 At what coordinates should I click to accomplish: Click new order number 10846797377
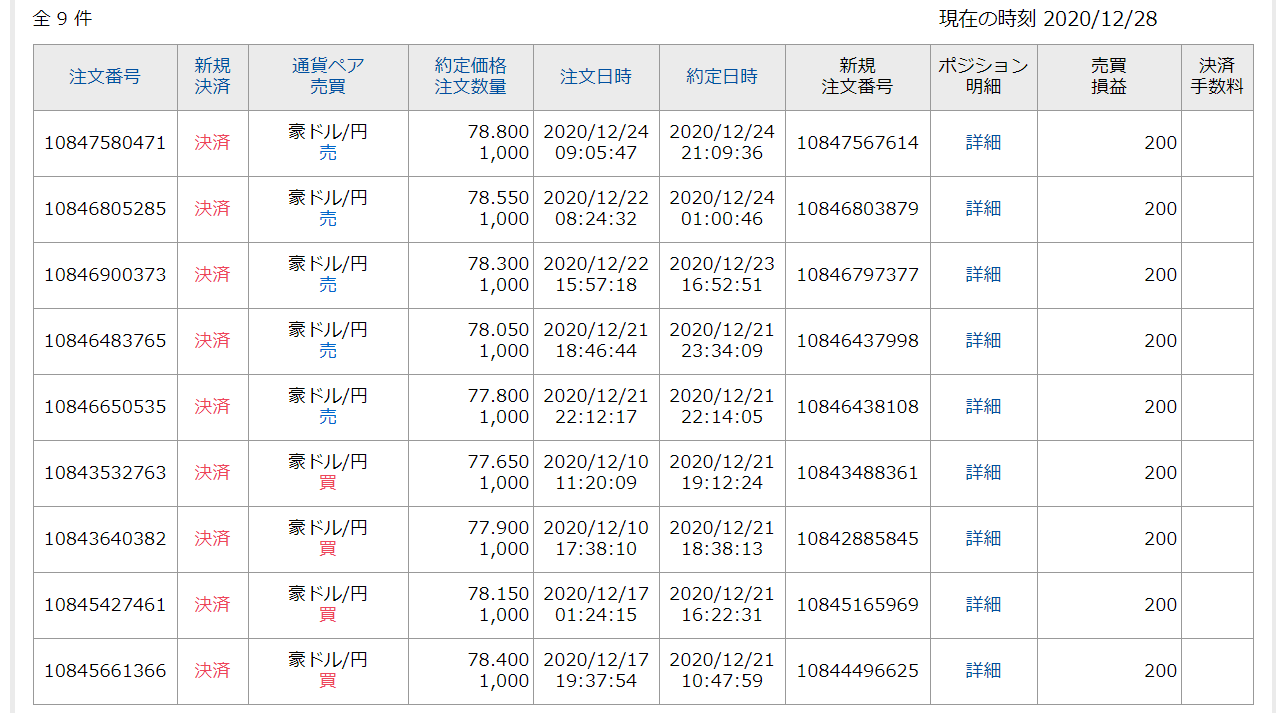coord(857,275)
